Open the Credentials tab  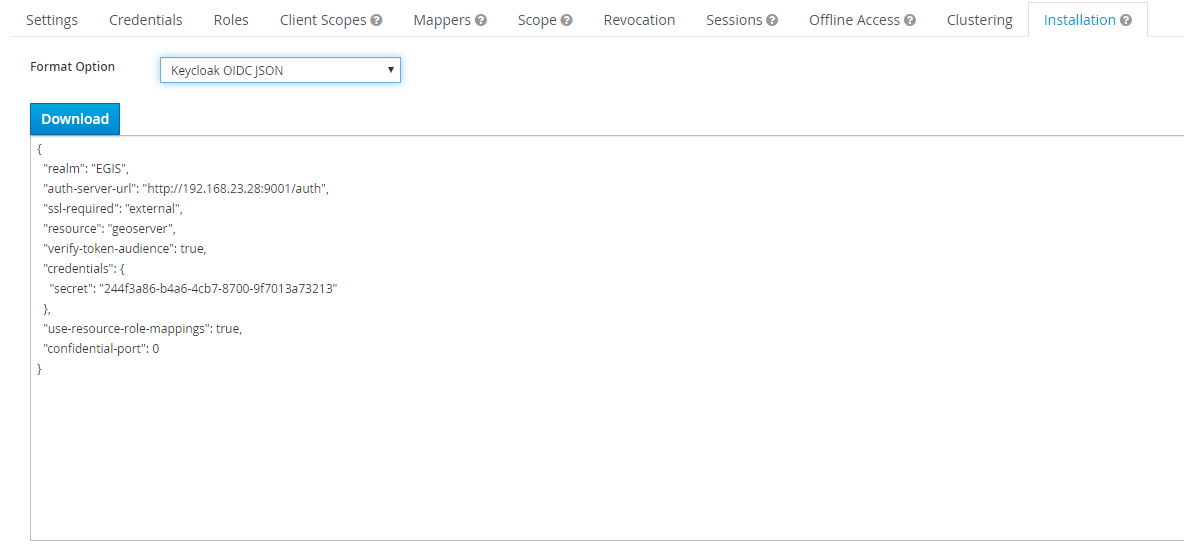pyautogui.click(x=146, y=20)
